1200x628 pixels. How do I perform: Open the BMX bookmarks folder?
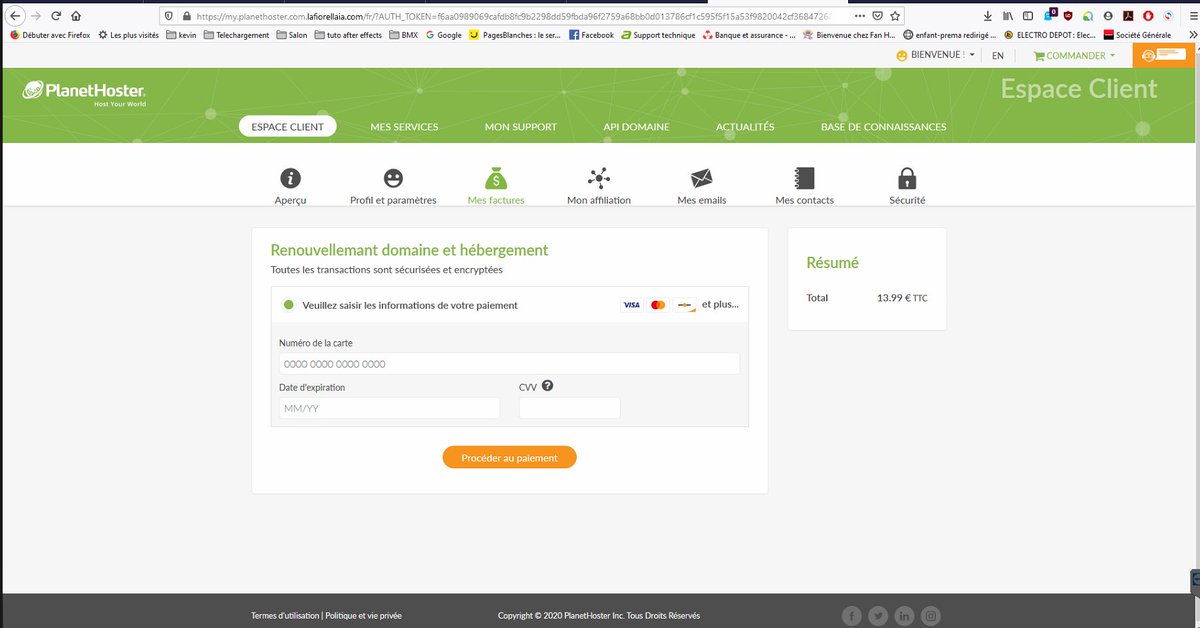tap(404, 35)
